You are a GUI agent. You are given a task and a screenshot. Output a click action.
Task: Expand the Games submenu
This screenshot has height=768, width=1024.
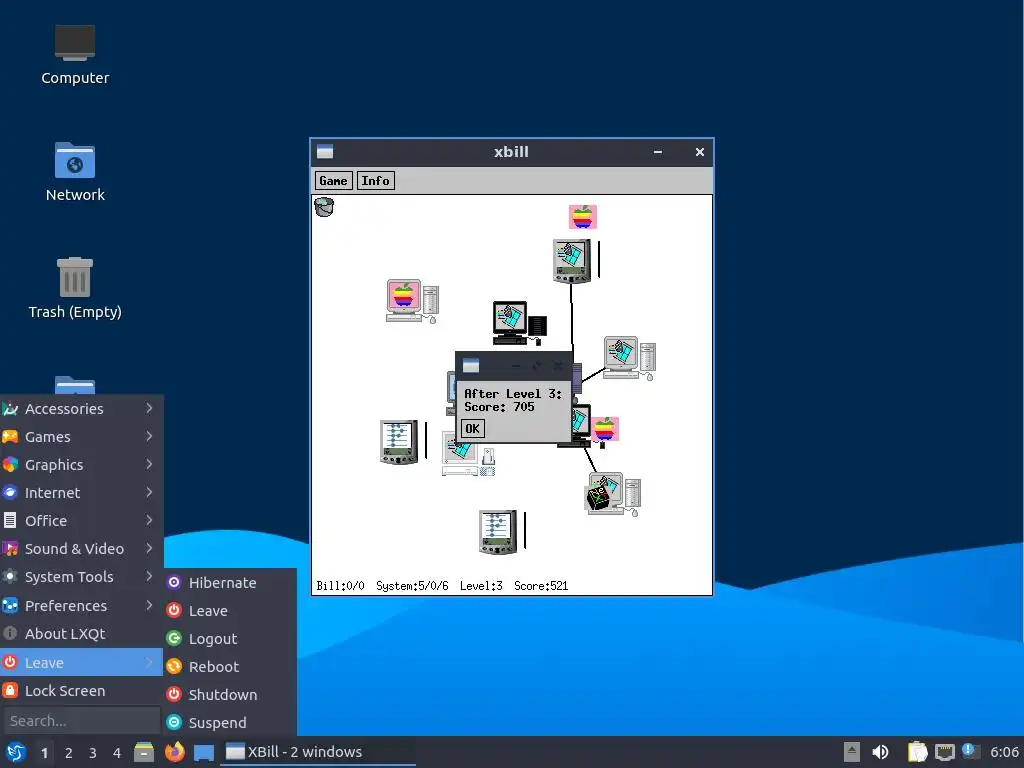pyautogui.click(x=82, y=437)
